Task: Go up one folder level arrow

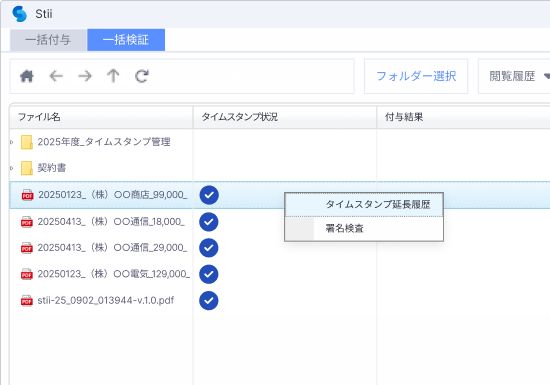Action: [x=113, y=76]
